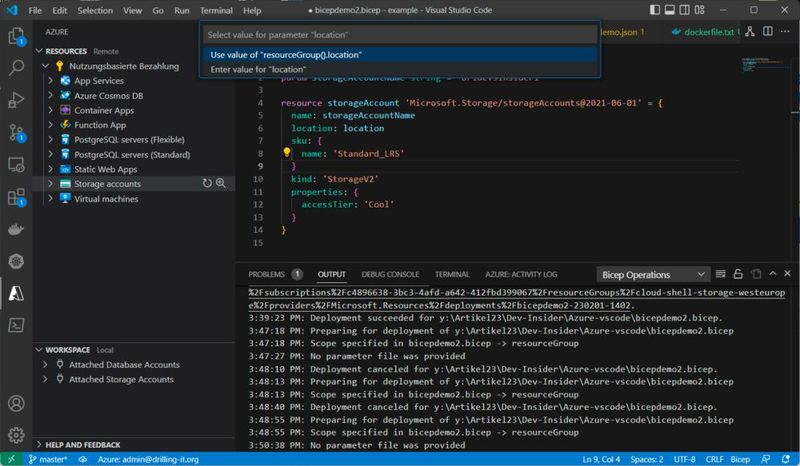
Task: Click the lightbulb code action on line 8
Action: [x=287, y=152]
